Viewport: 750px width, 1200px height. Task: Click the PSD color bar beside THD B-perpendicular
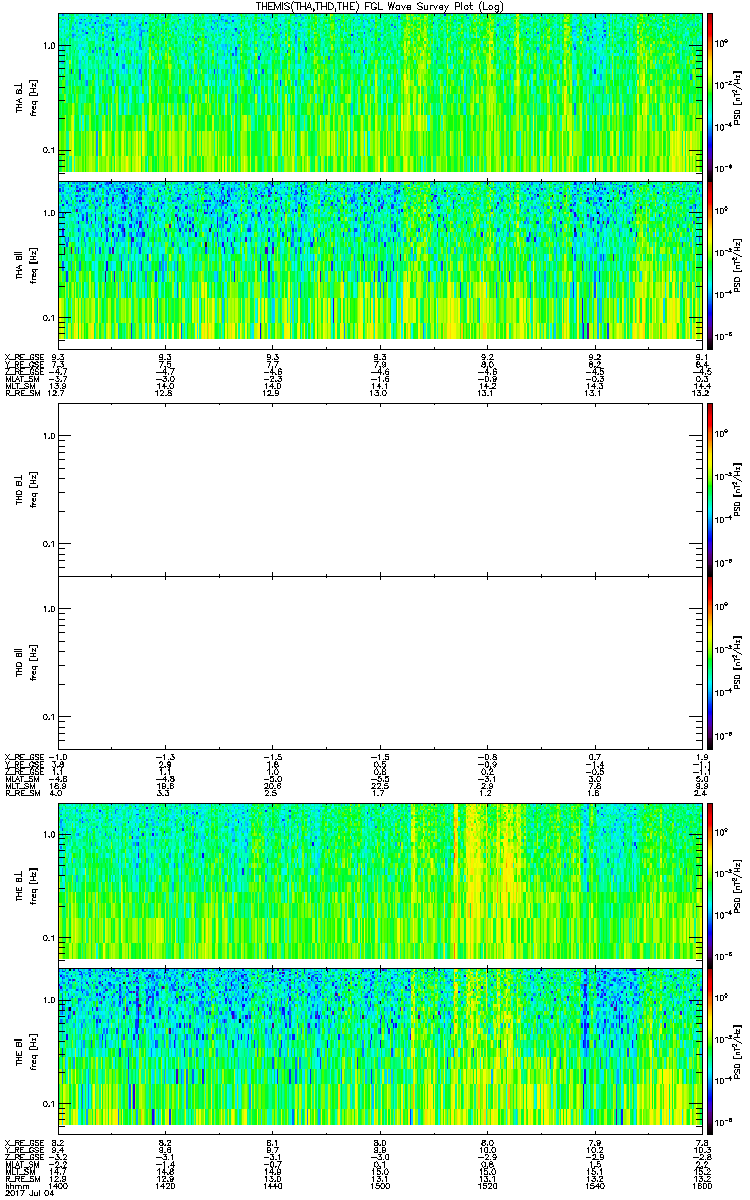(x=709, y=489)
